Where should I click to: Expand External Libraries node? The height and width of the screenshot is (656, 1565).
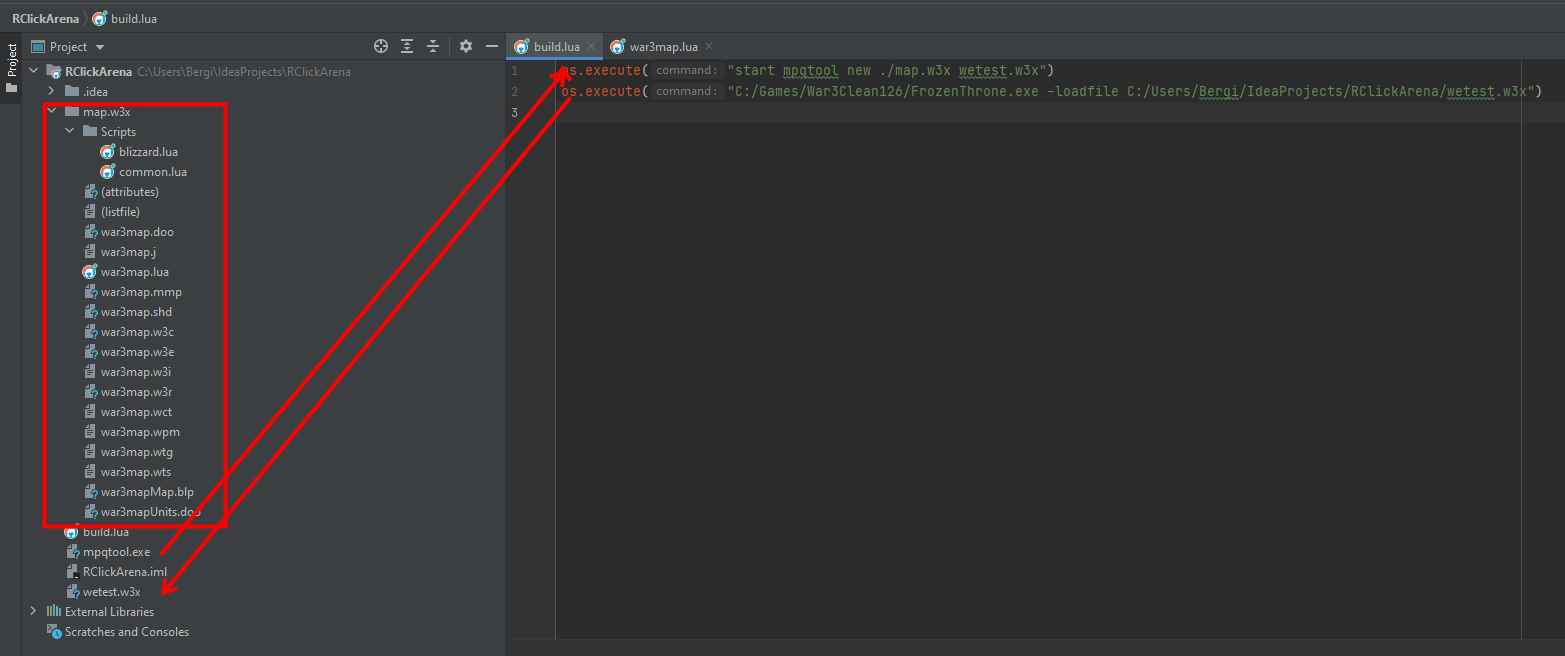point(33,611)
